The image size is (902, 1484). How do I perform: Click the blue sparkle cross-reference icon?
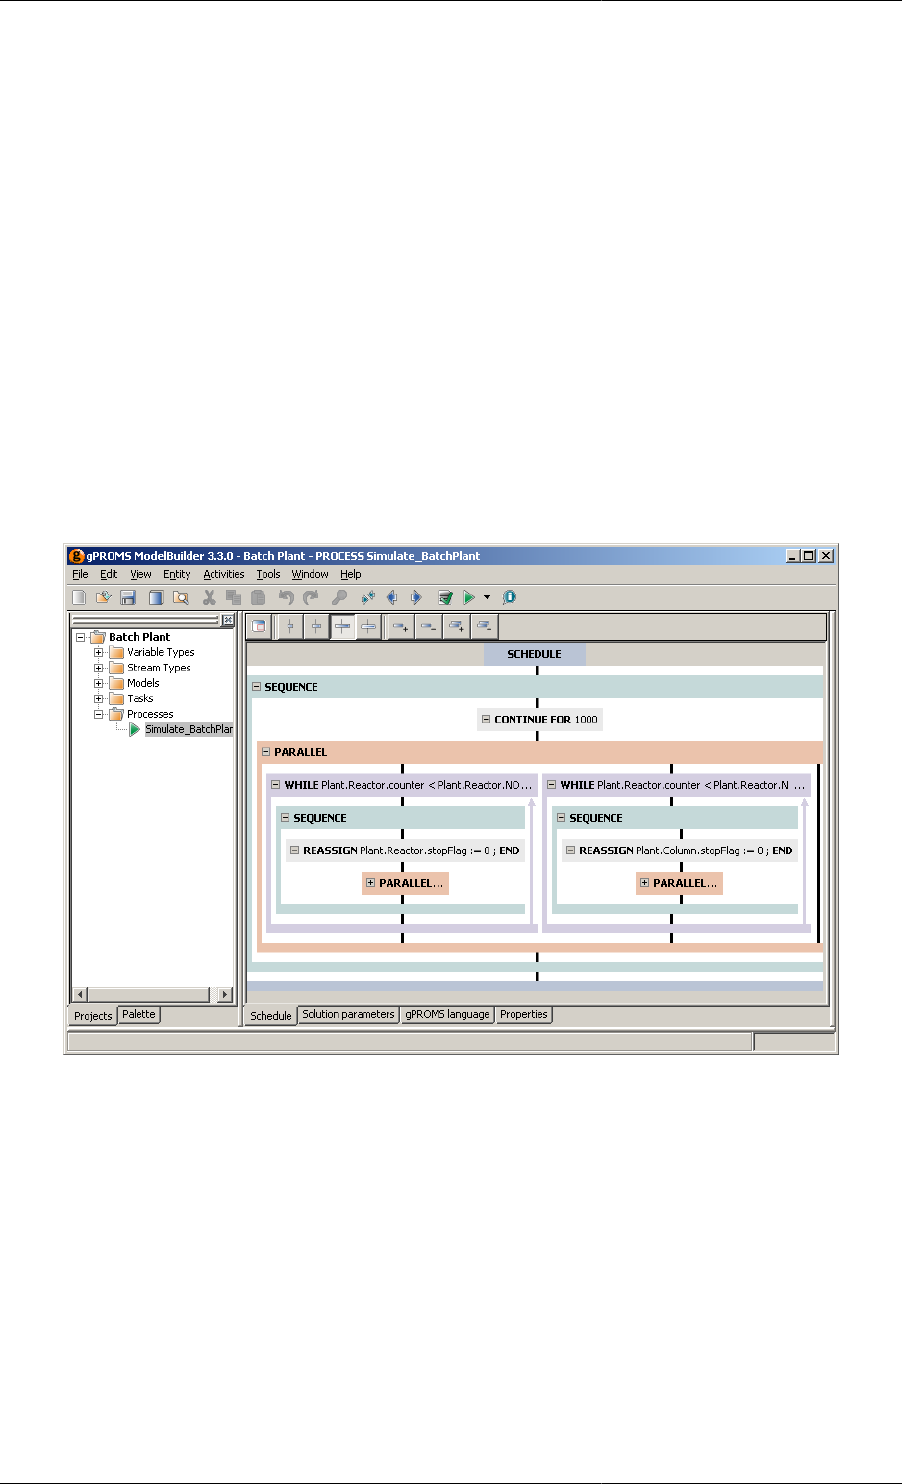(368, 598)
